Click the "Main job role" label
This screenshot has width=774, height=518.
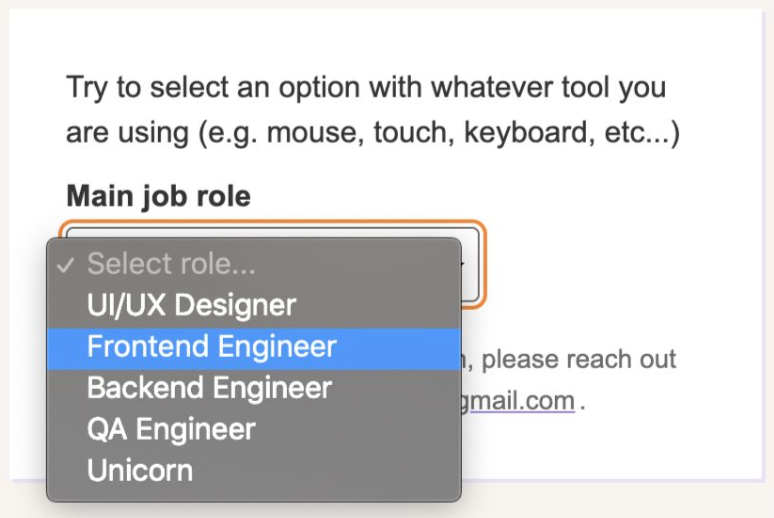(x=158, y=196)
